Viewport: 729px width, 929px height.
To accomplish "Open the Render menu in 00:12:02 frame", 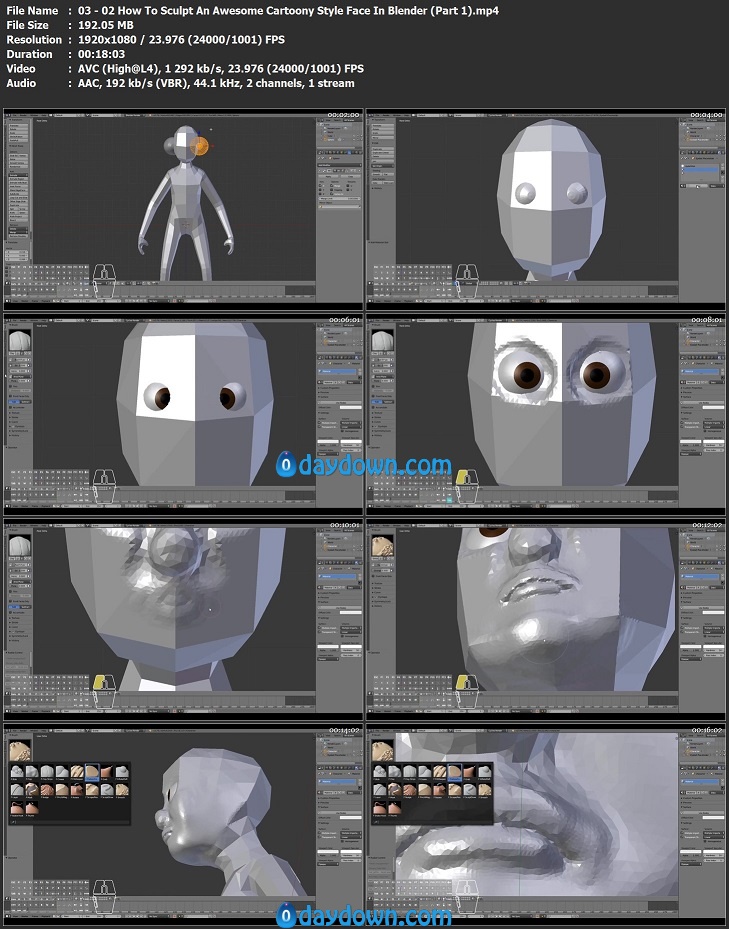I will (x=386, y=526).
